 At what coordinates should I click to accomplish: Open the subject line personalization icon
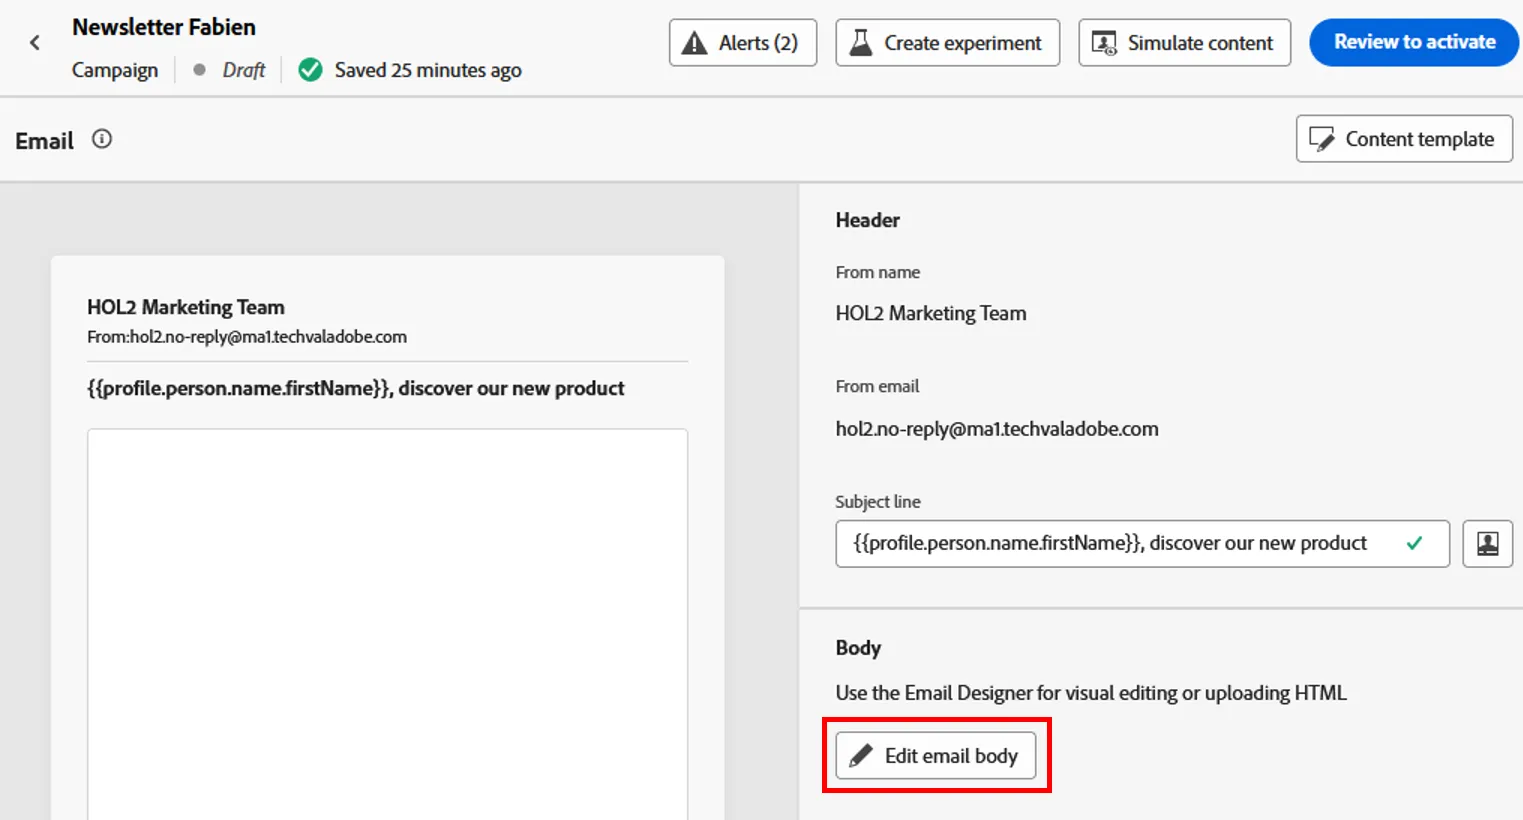[1487, 543]
